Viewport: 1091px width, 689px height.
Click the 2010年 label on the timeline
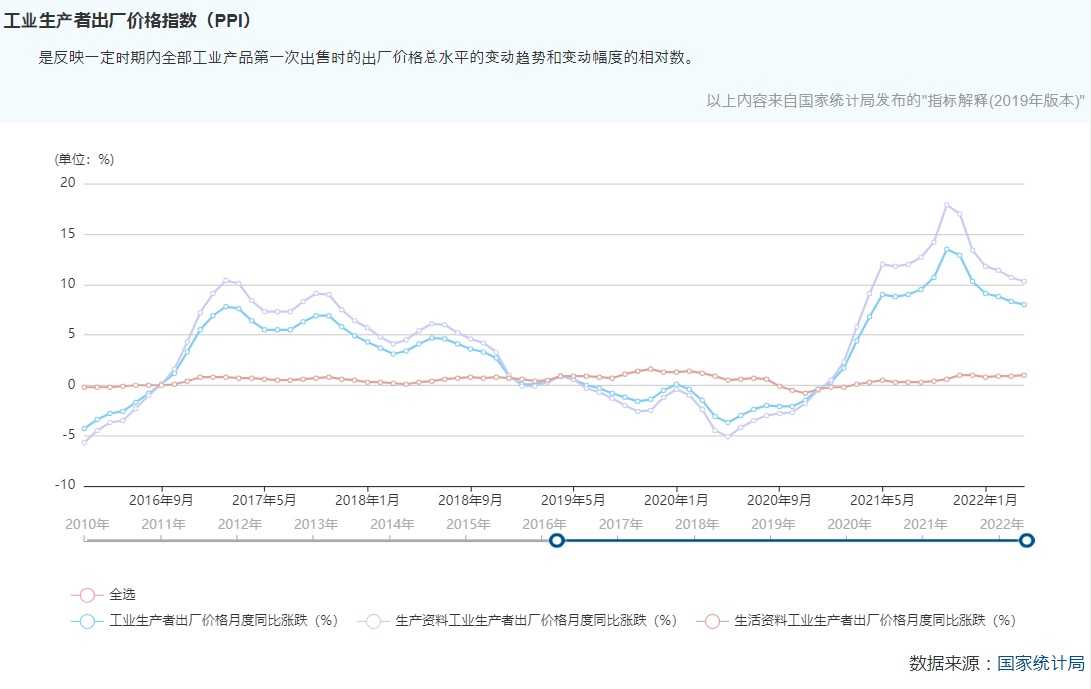(x=86, y=524)
